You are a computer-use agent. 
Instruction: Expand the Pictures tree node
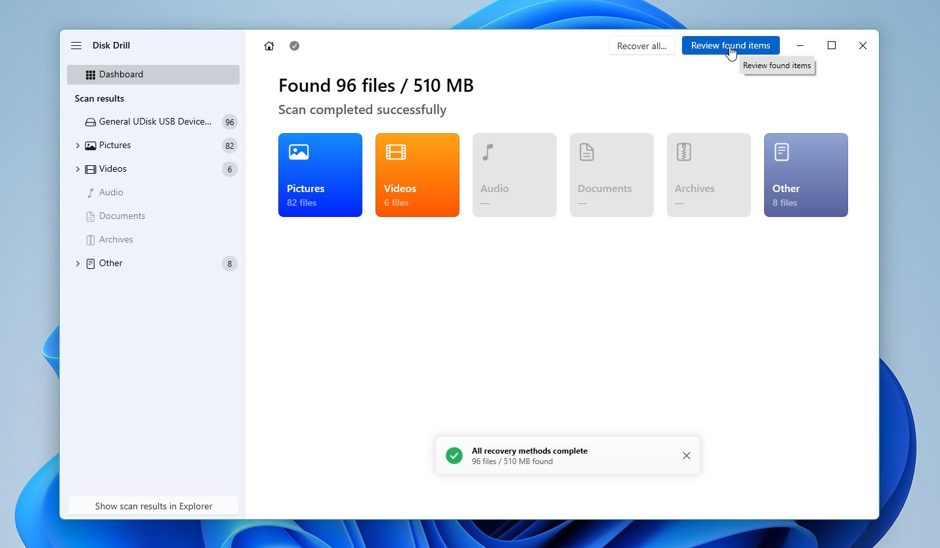pos(77,145)
